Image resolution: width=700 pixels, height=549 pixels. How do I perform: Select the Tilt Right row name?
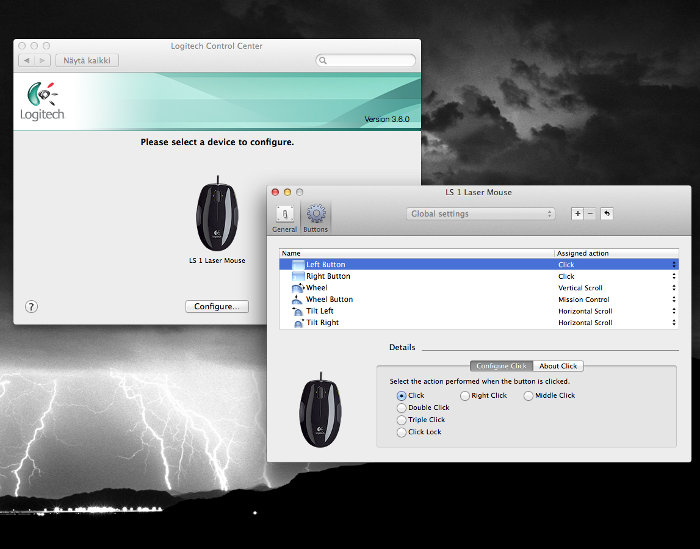322,323
